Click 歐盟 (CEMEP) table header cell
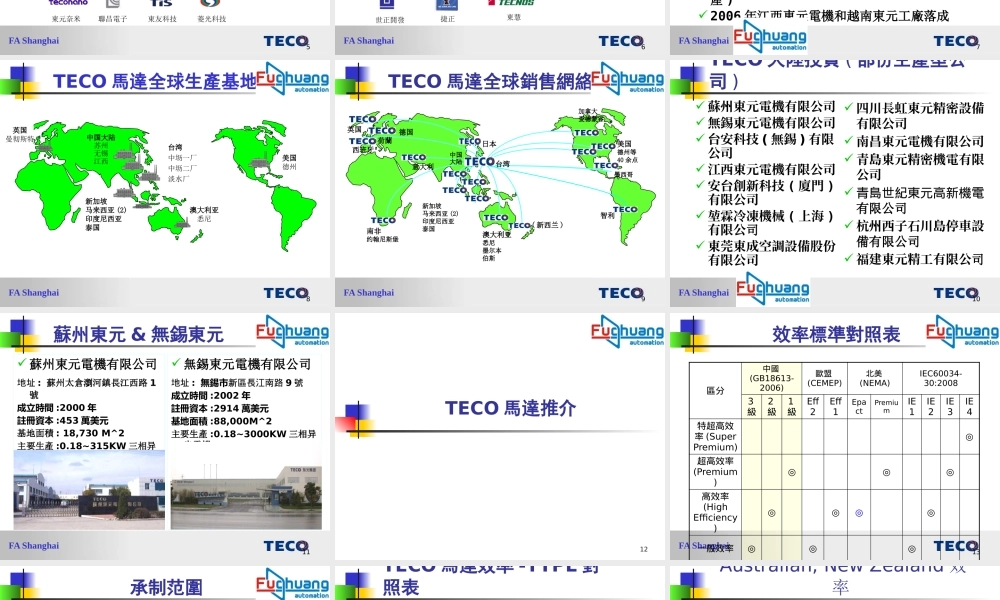Image resolution: width=1000 pixels, height=600 pixels. (x=824, y=379)
